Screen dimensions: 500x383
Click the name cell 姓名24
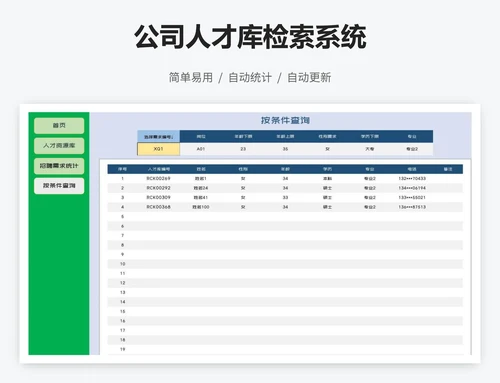point(201,188)
